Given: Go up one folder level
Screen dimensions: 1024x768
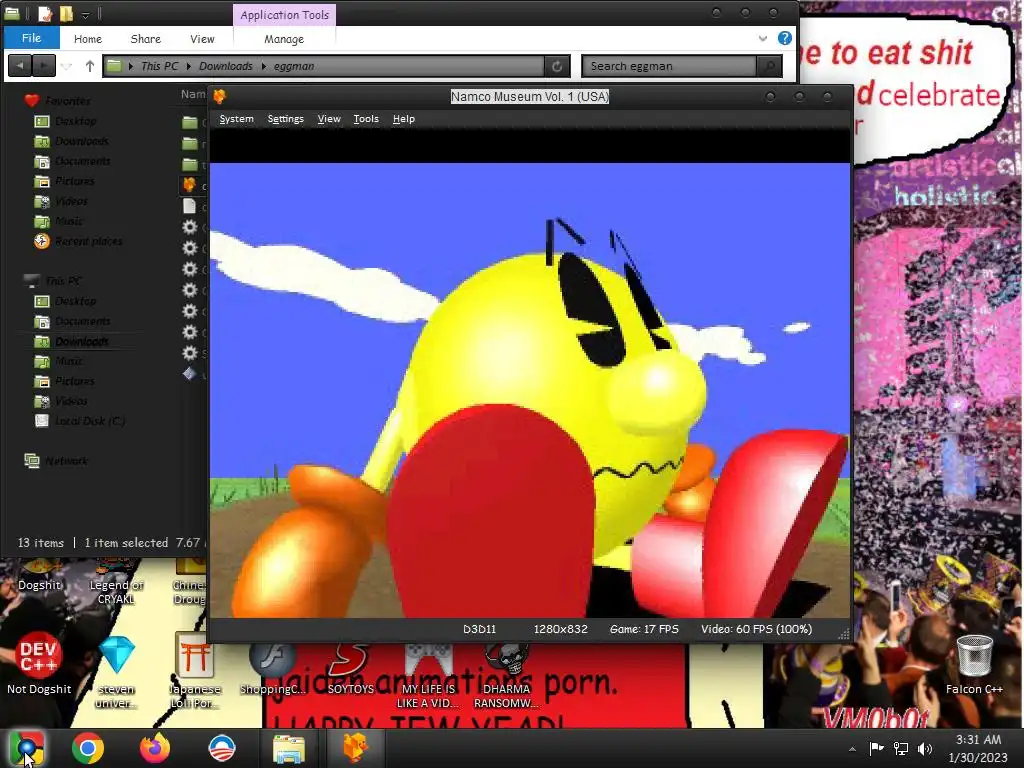Looking at the screenshot, I should pos(89,66).
